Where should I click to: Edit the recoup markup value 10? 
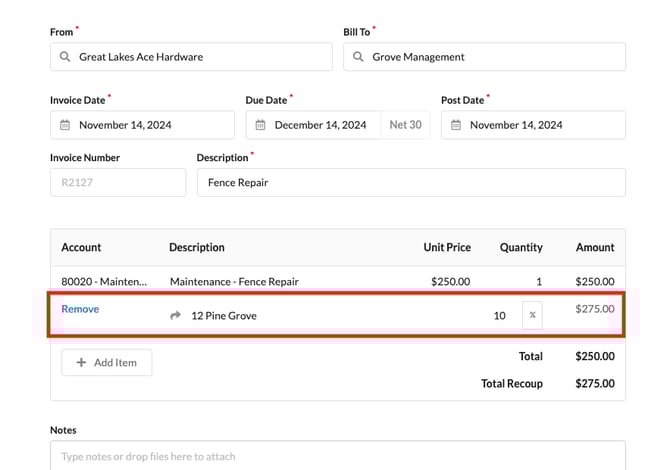coord(499,316)
